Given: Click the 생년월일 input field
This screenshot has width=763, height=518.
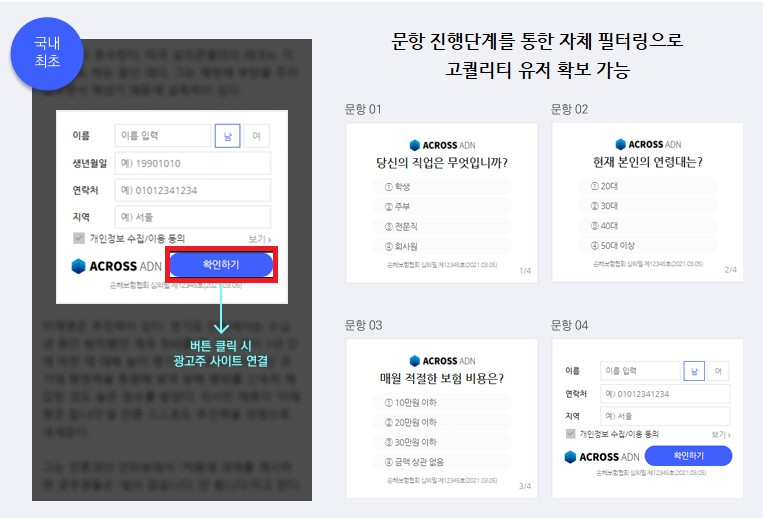Looking at the screenshot, I should (x=192, y=163).
